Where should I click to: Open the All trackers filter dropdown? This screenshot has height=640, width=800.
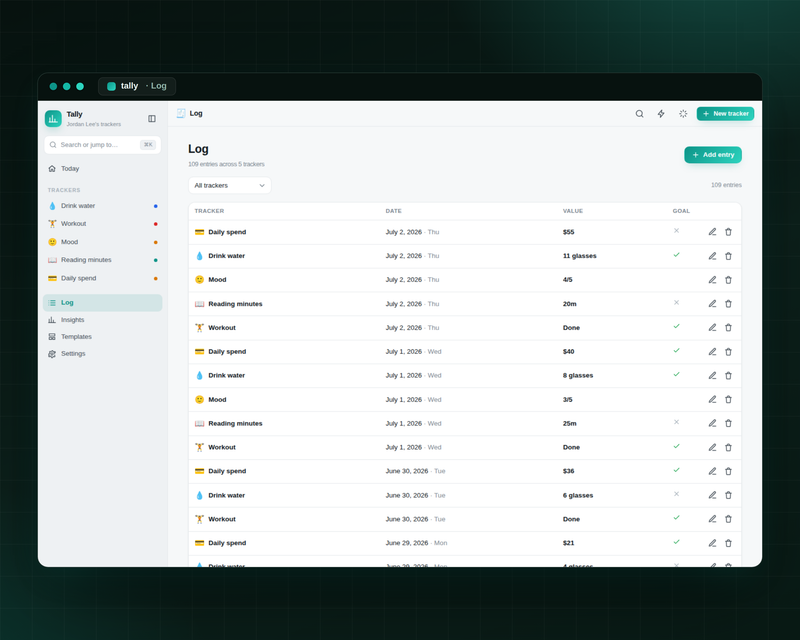click(230, 185)
